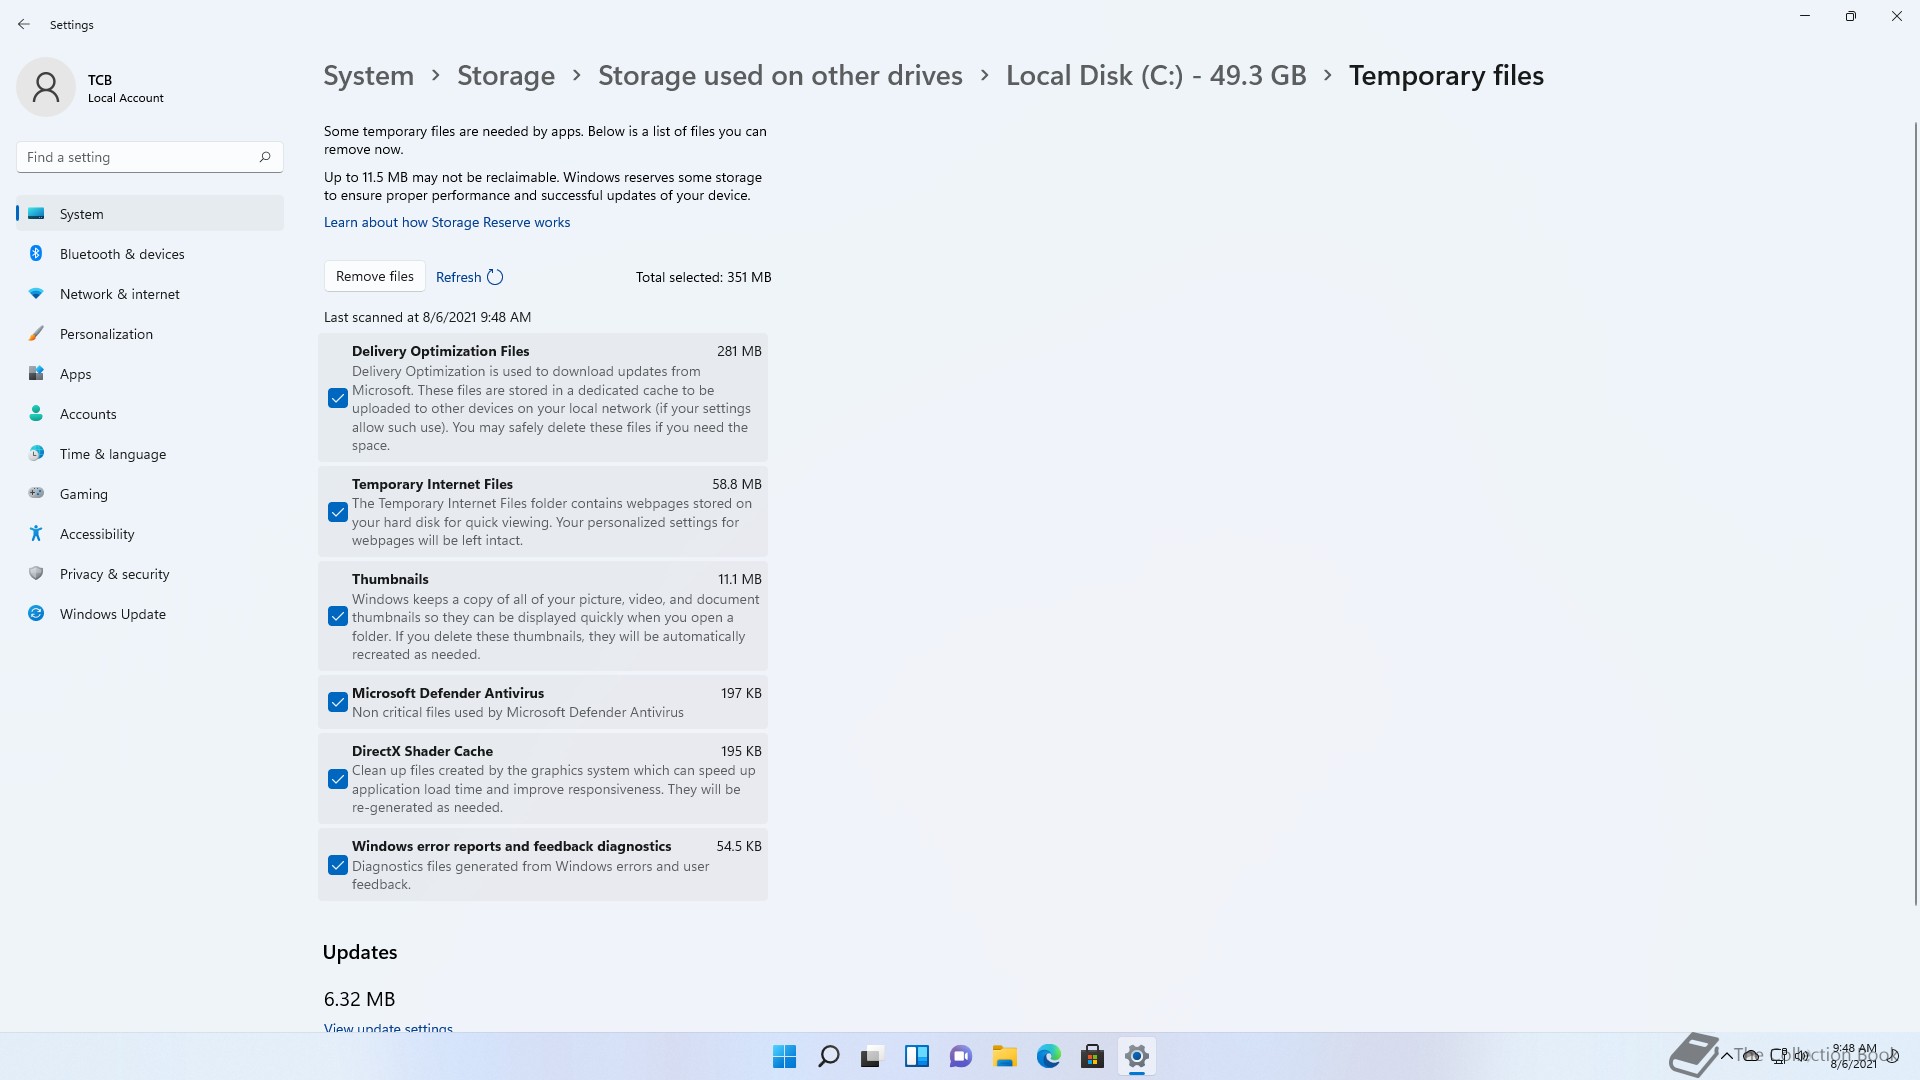Click the View update settings link
Image resolution: width=1920 pixels, height=1080 pixels.
click(388, 1028)
